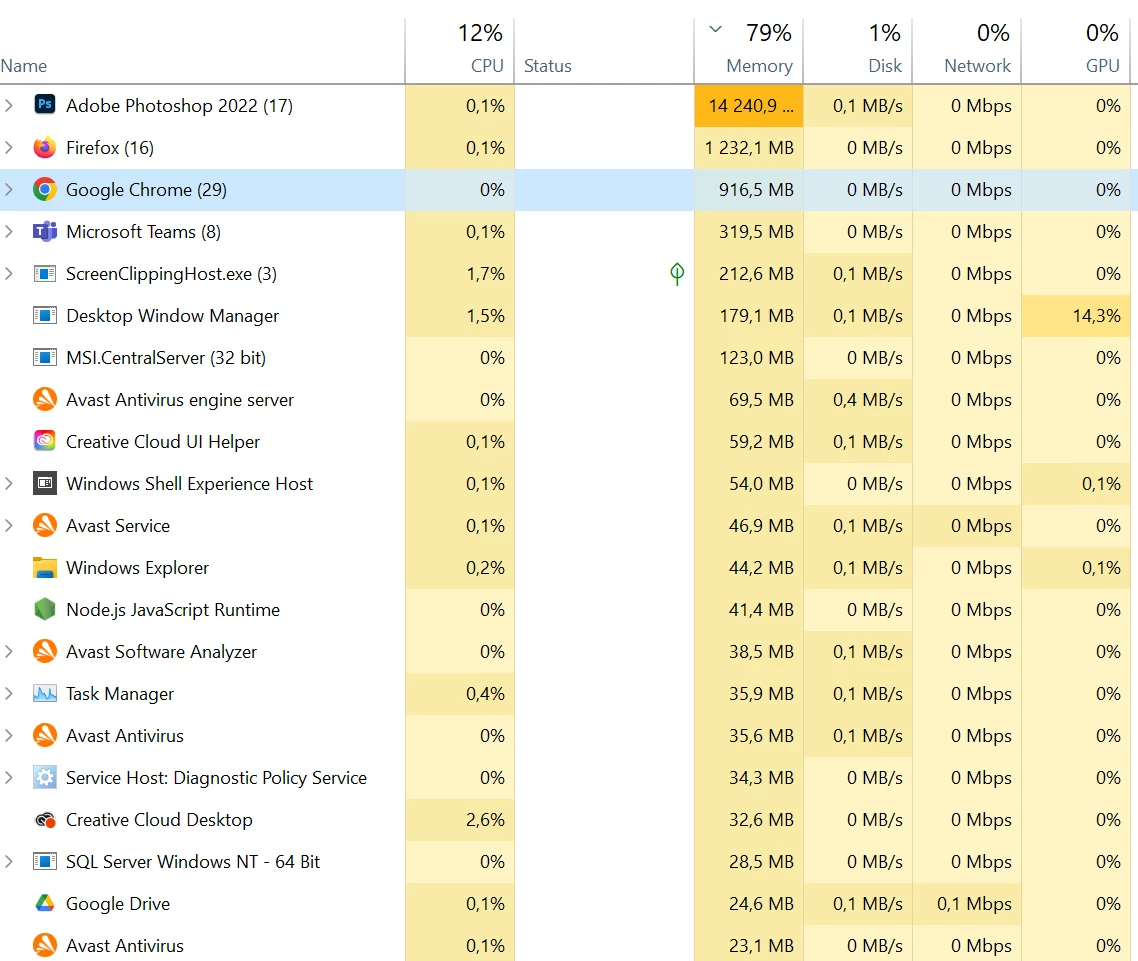Click the Microsoft Teams process icon
Screen dimensions: 1138x961
click(44, 232)
